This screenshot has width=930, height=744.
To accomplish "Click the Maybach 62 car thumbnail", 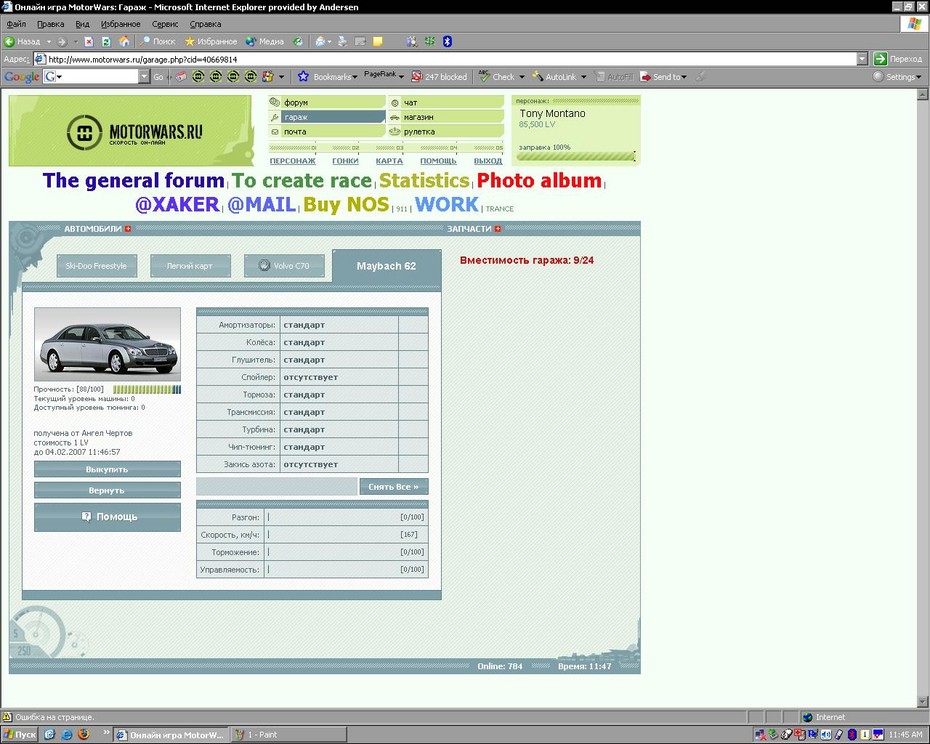I will pyautogui.click(x=107, y=344).
